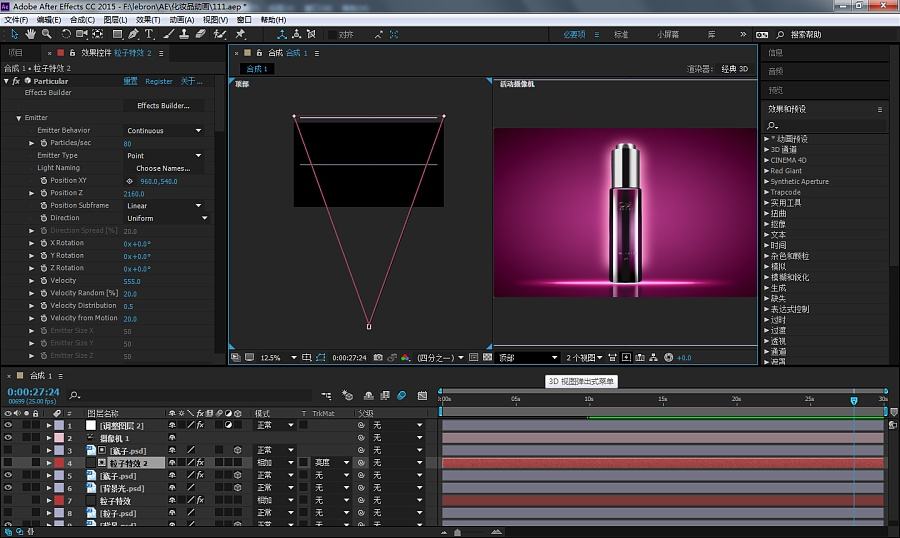Click the timeline zoom slider at bottom

point(457,532)
